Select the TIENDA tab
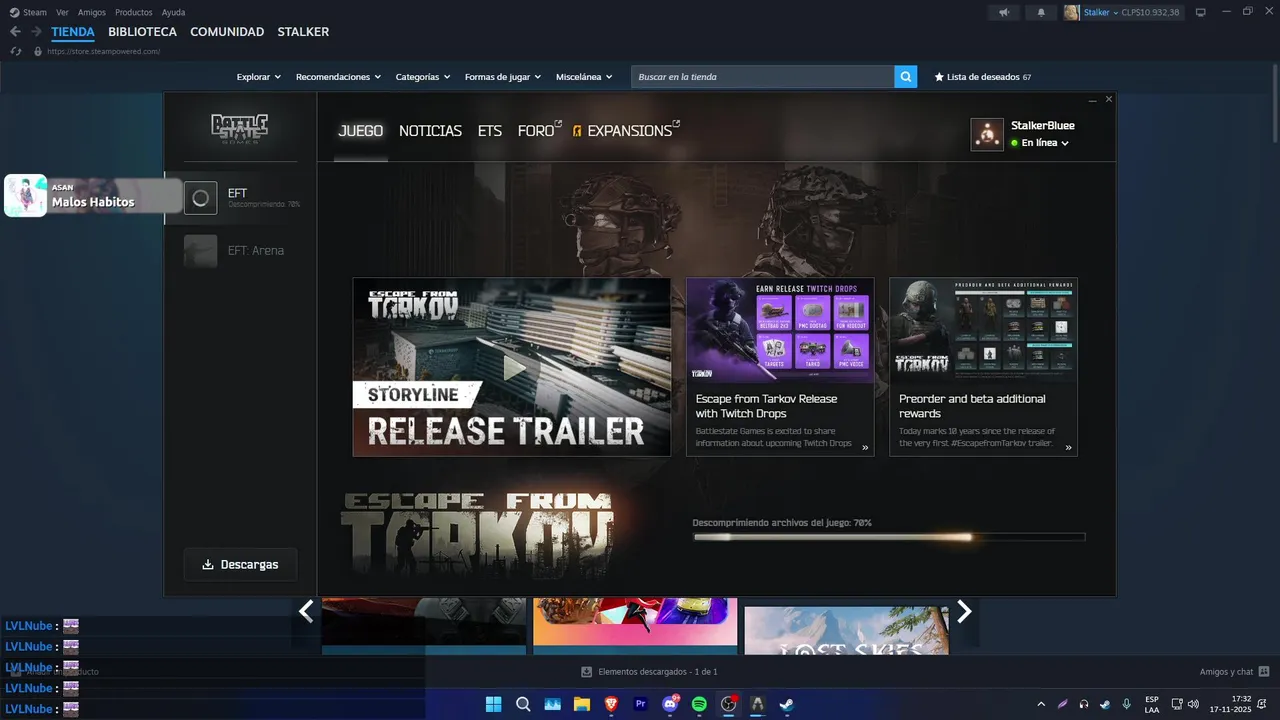Image resolution: width=1280 pixels, height=720 pixels. 73,32
